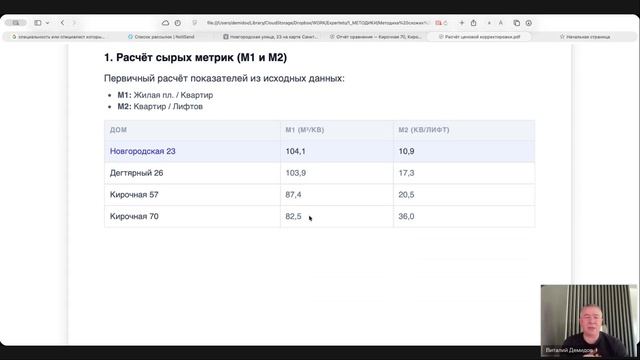Click the tab group pill at far left
Viewport: 640px width, 360px height.
[16, 23]
